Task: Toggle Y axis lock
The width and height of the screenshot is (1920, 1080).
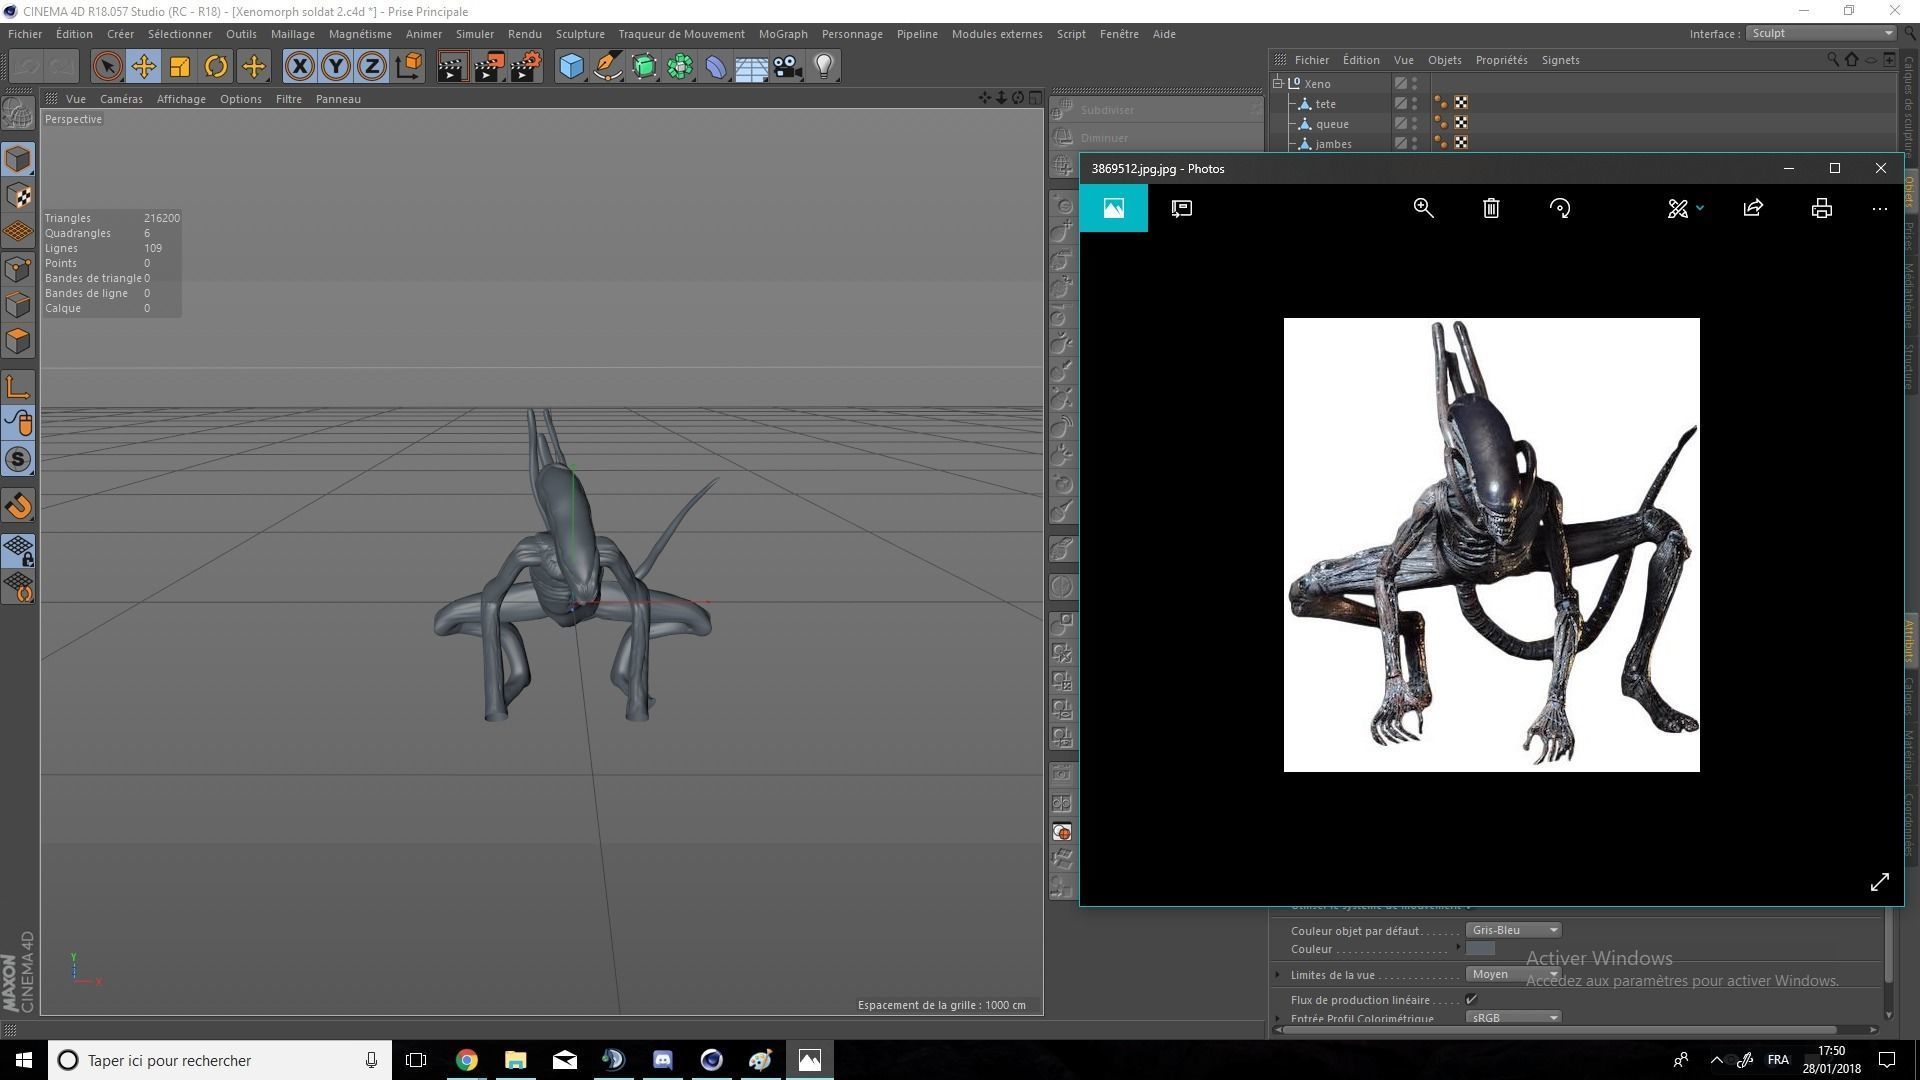Action: pos(335,67)
